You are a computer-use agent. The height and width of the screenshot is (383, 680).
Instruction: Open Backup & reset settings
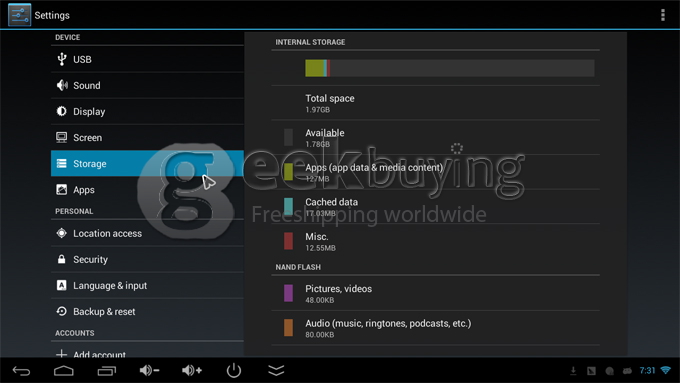pyautogui.click(x=147, y=311)
